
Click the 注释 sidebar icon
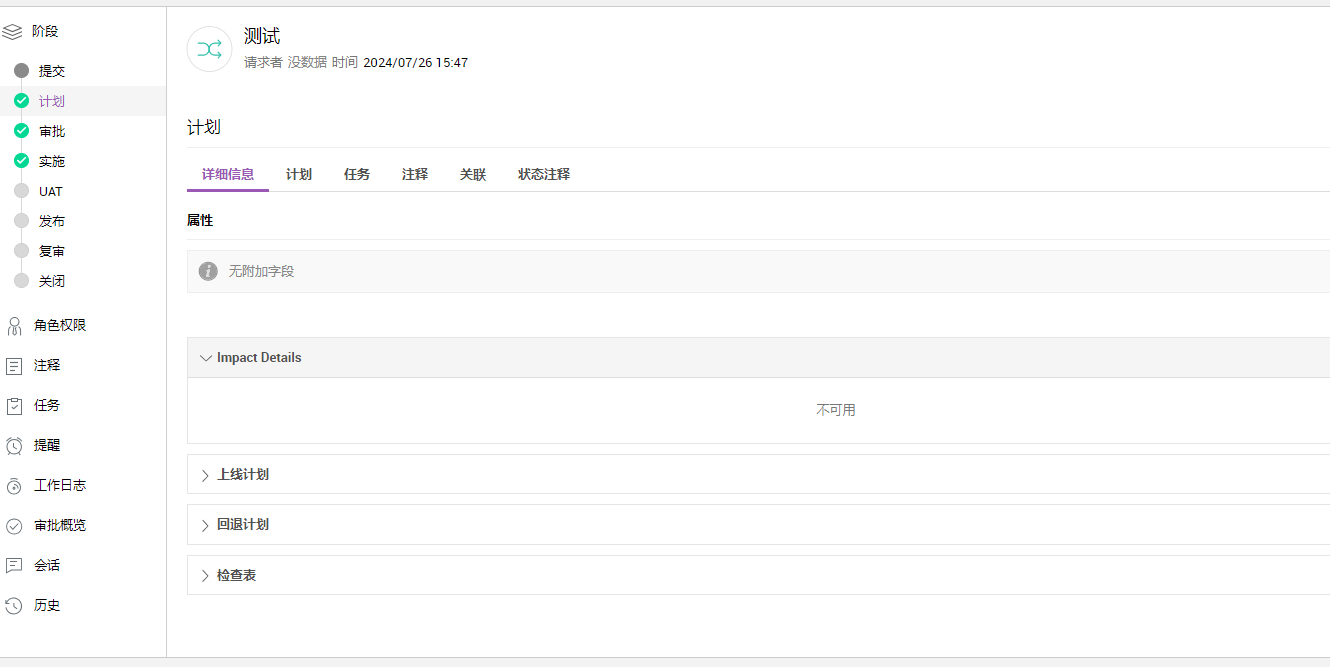(14, 366)
